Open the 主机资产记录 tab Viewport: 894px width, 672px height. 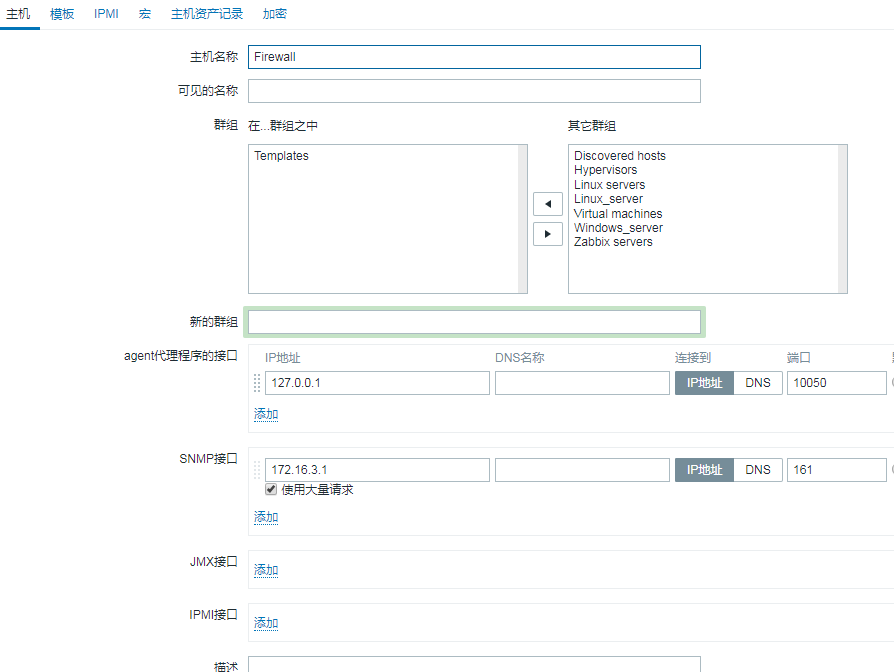point(207,14)
